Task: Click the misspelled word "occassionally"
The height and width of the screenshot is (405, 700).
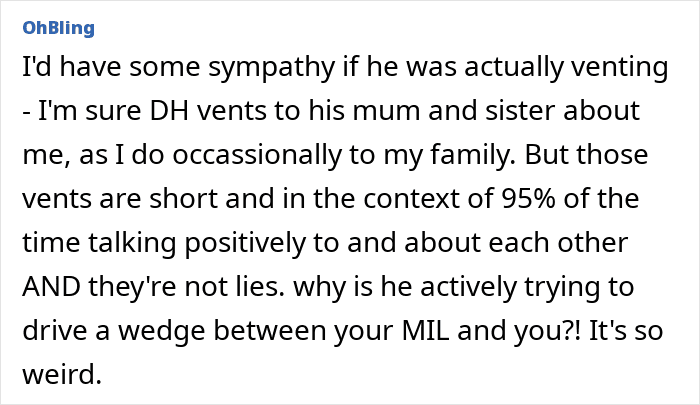Action: click(257, 156)
